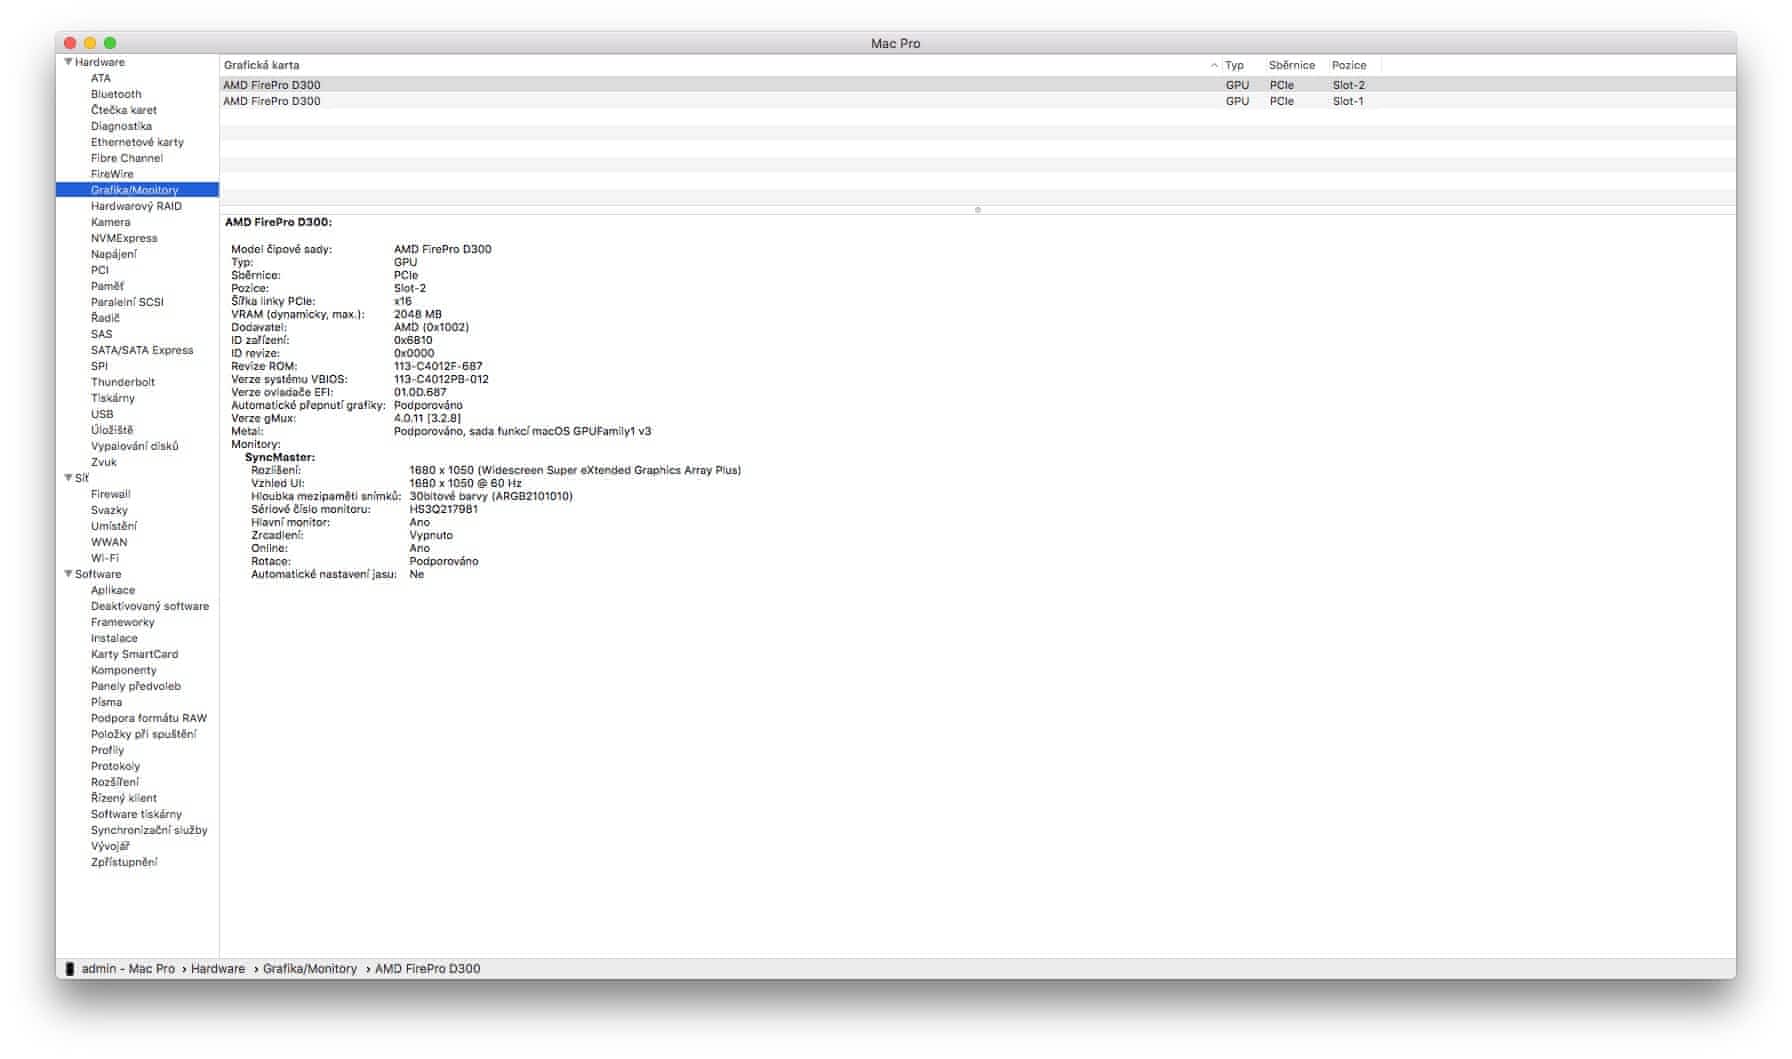Click the pane splitter handle dot
The height and width of the screenshot is (1059, 1792).
978,210
